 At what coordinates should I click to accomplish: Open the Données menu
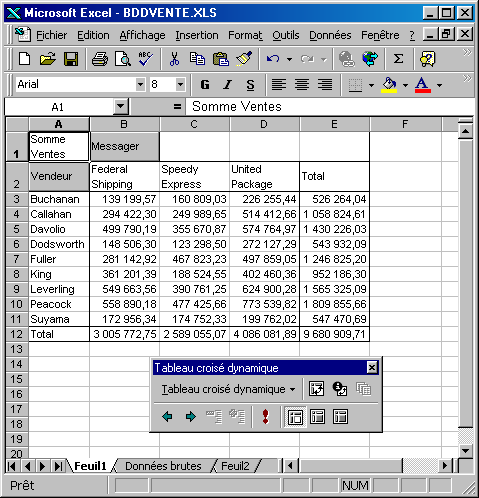[x=330, y=35]
